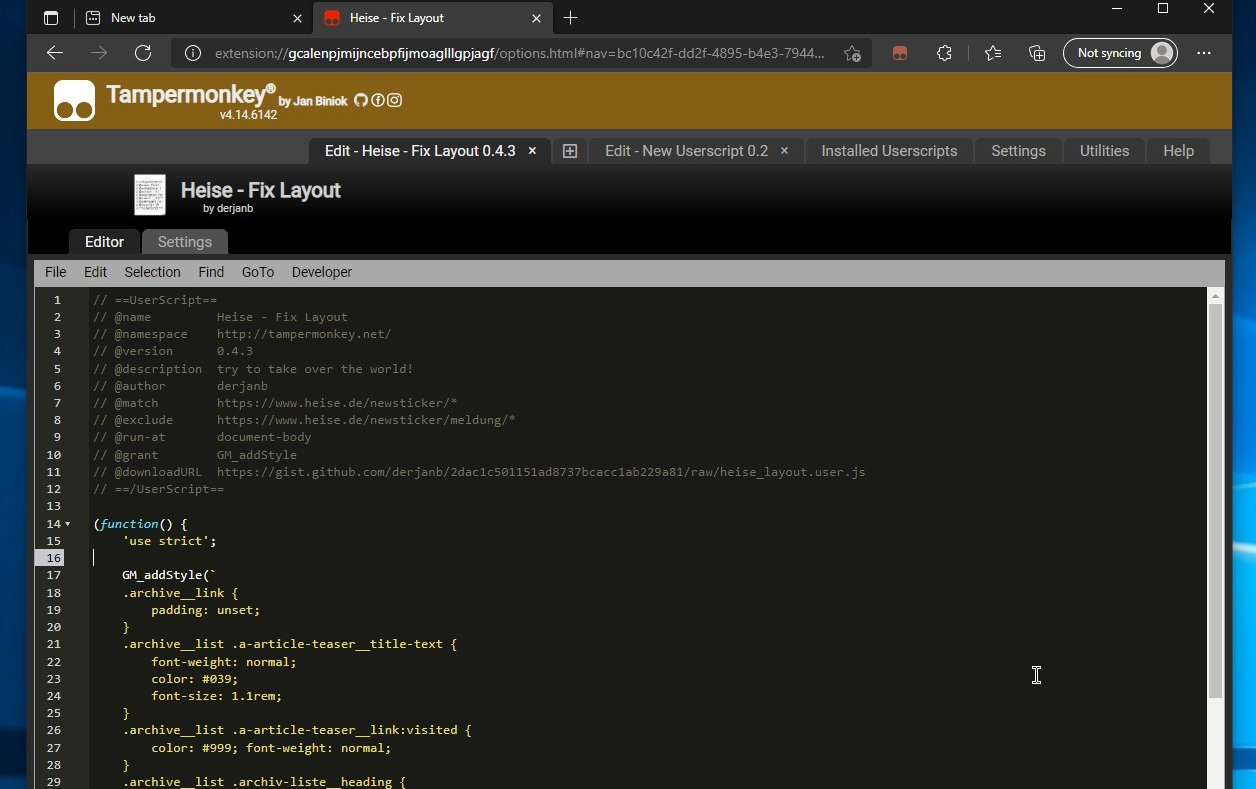Open the Favorites list icon

pyautogui.click(x=993, y=53)
